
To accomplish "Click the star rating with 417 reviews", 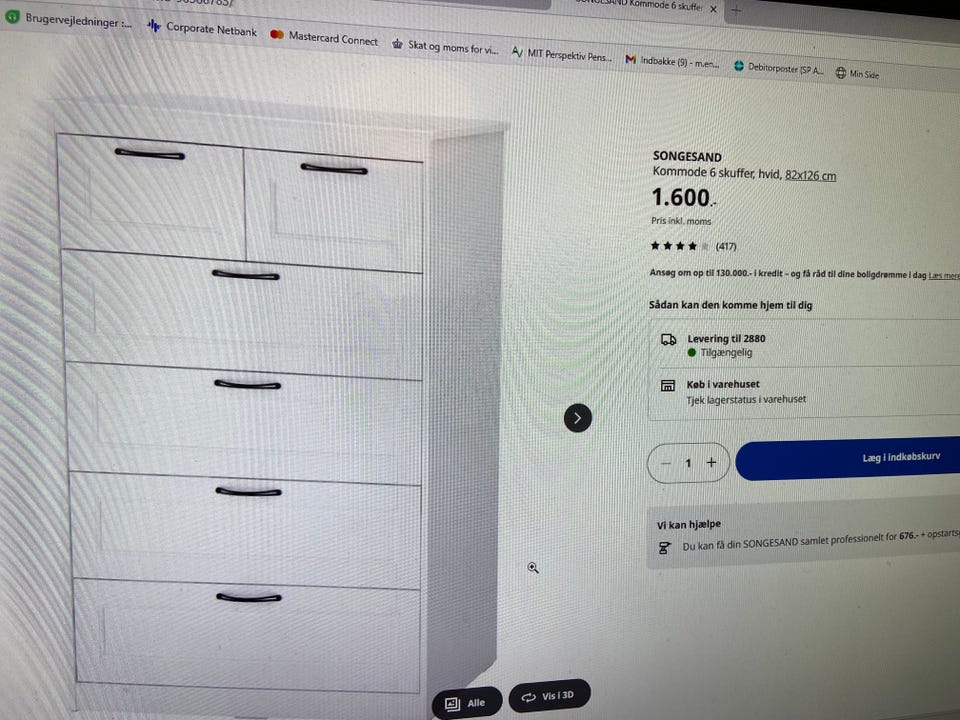I will pyautogui.click(x=693, y=246).
